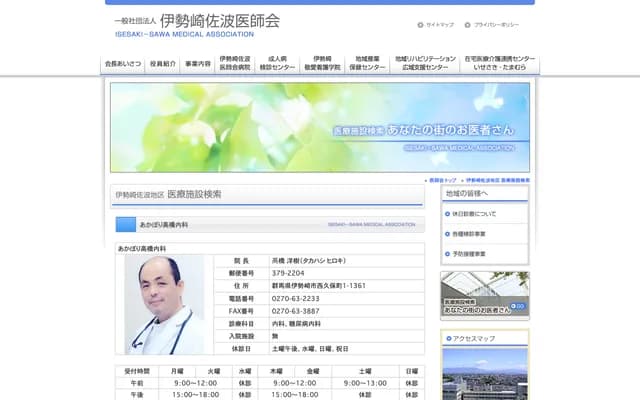The height and width of the screenshot is (400, 640).
Task: Open 成人病検診センター menu item
Action: point(277,63)
